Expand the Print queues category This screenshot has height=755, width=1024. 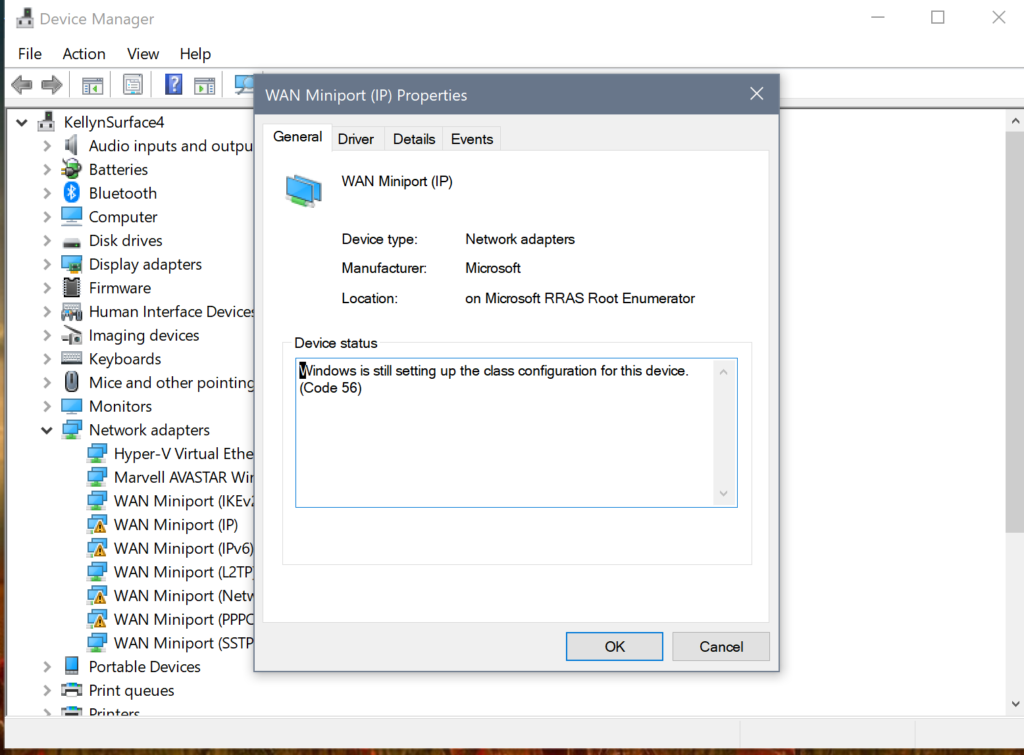[x=46, y=690]
